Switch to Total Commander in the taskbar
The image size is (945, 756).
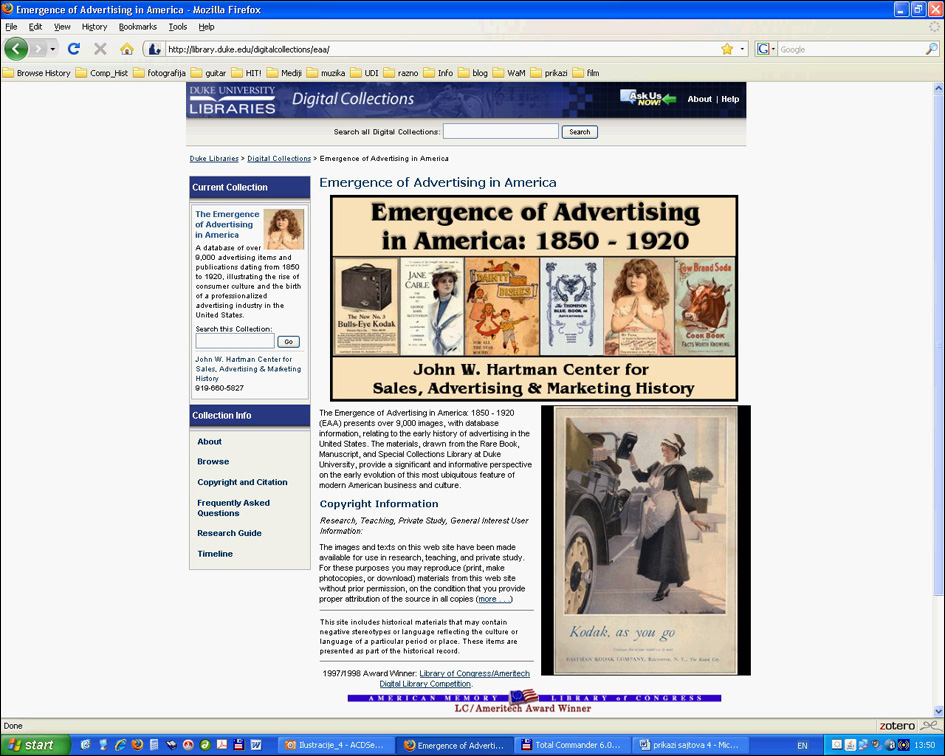[x=573, y=745]
